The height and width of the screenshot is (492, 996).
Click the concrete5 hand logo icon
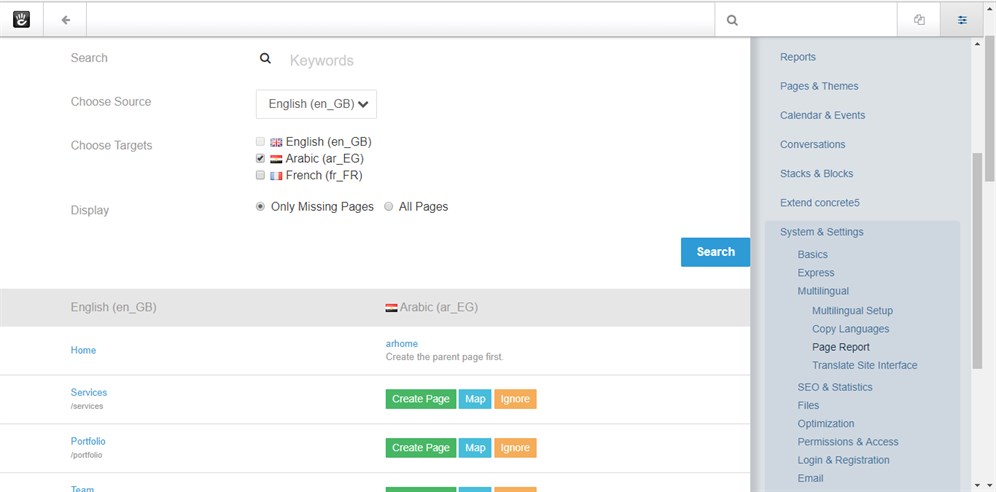[x=21, y=19]
